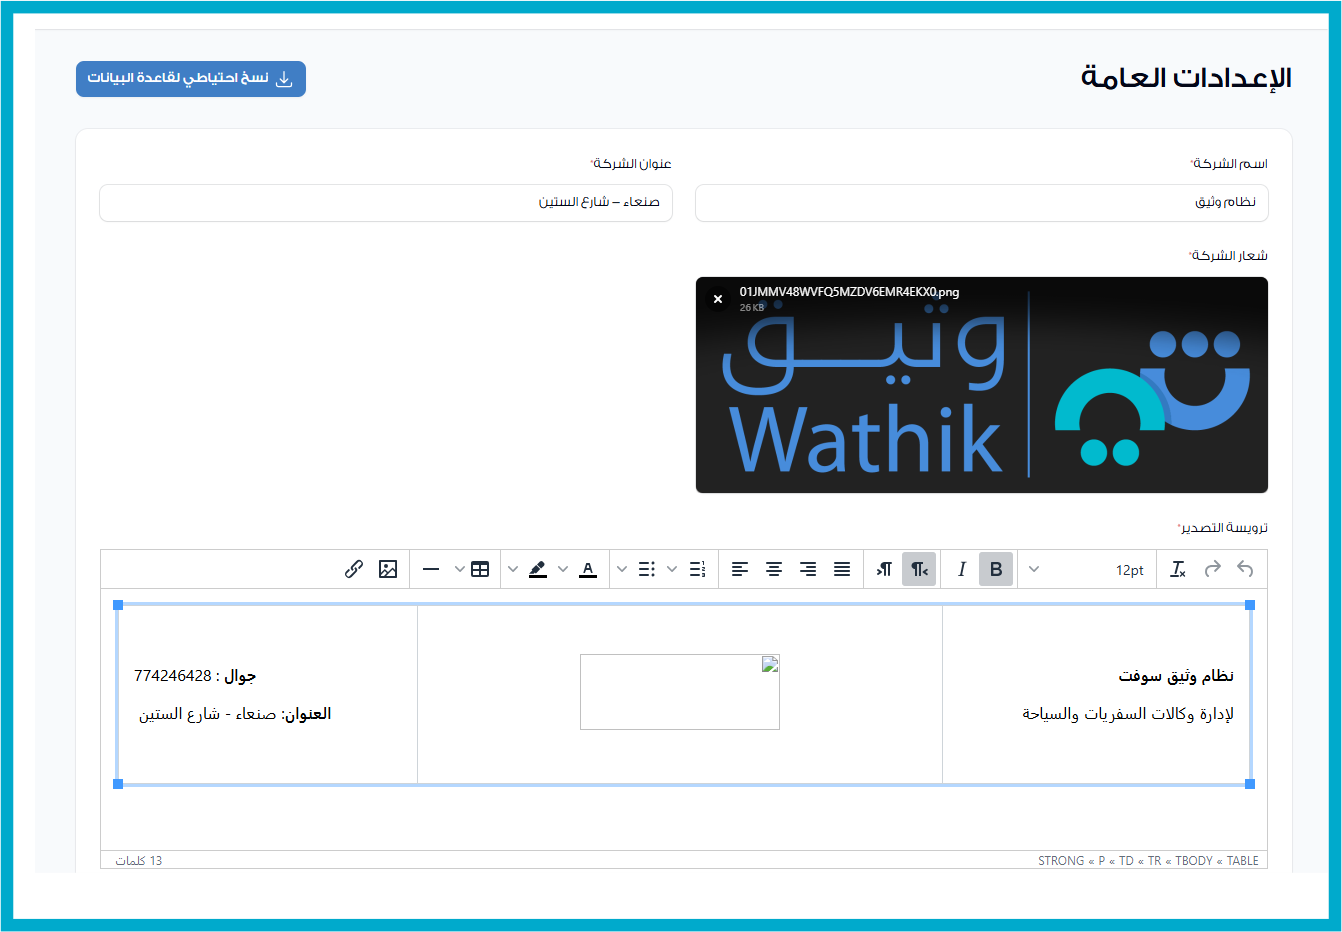The image size is (1342, 932).
Task: Toggle bold formatting off
Action: coord(996,569)
